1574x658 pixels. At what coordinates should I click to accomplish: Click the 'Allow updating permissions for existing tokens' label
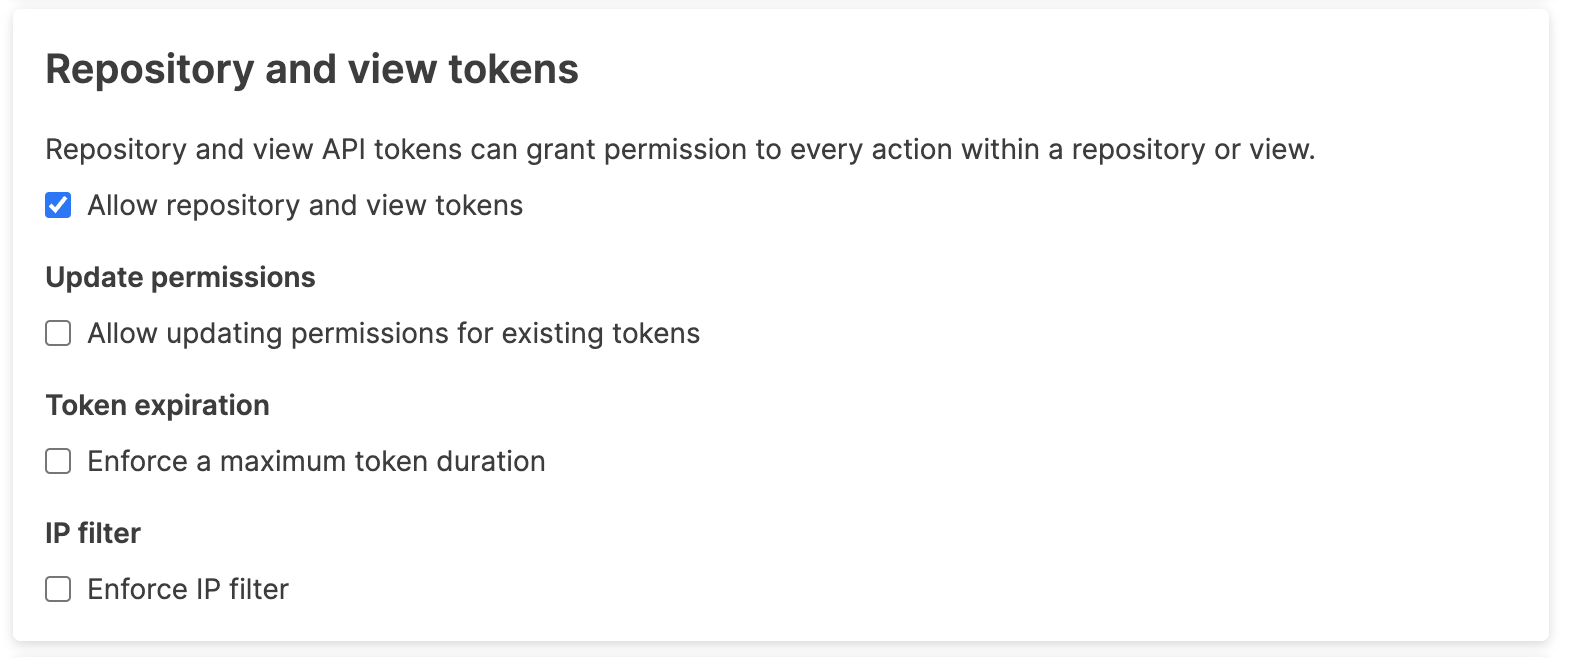393,334
